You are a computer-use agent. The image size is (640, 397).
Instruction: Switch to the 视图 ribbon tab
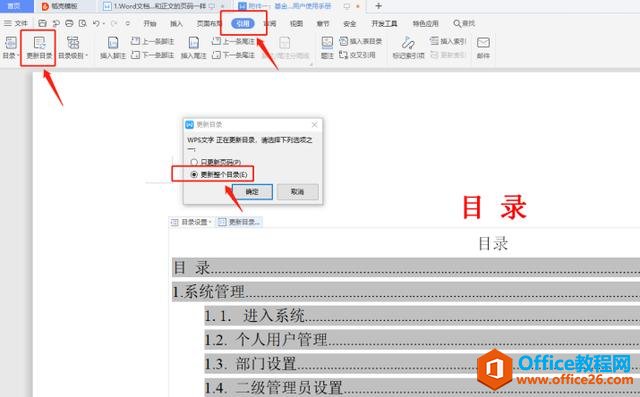click(x=296, y=23)
